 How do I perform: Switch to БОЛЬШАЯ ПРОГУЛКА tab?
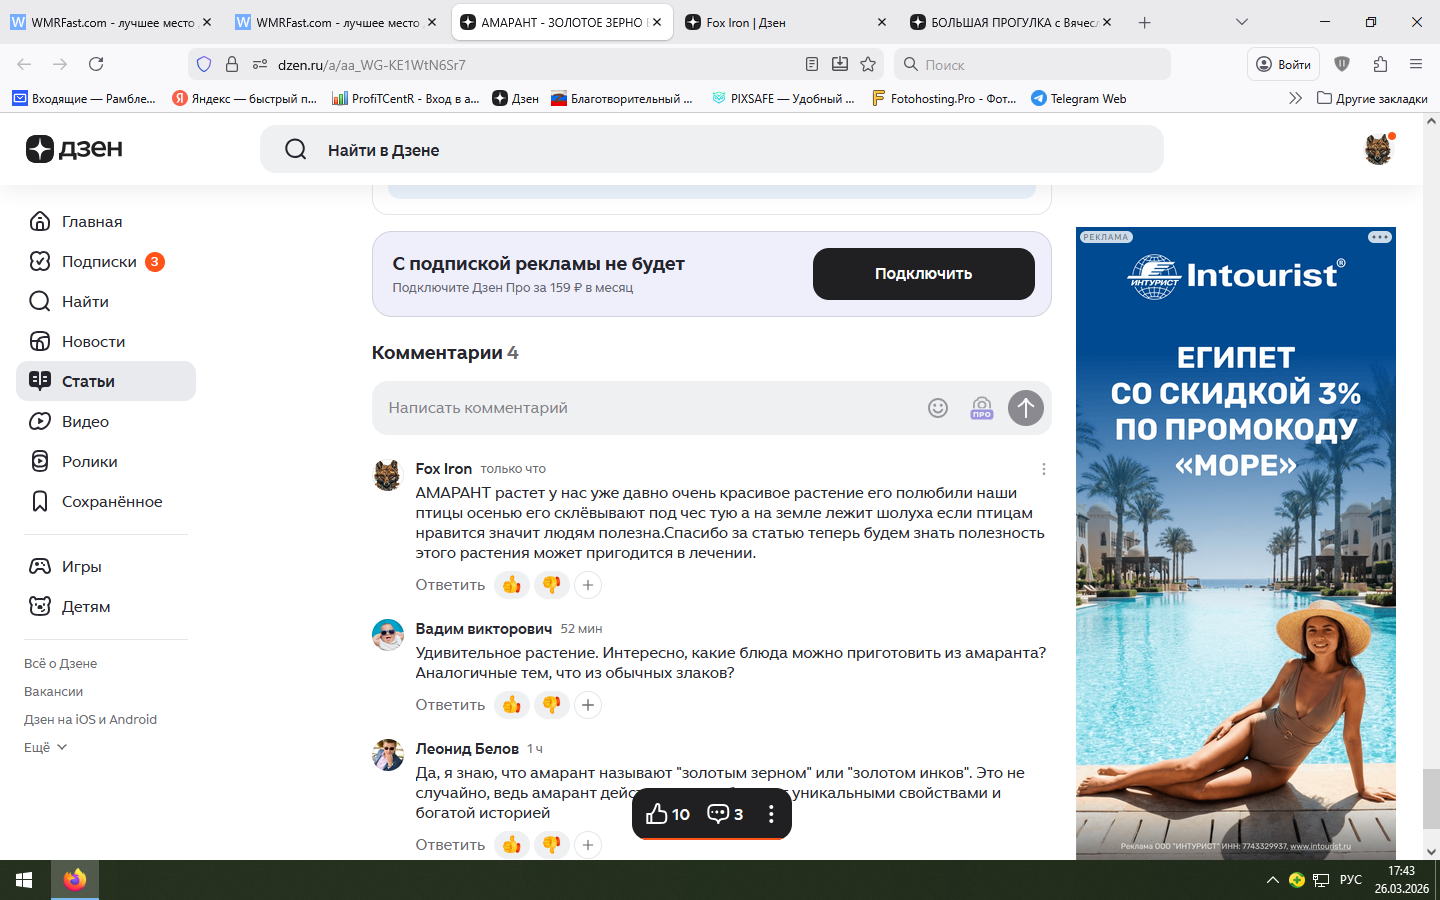point(1011,22)
